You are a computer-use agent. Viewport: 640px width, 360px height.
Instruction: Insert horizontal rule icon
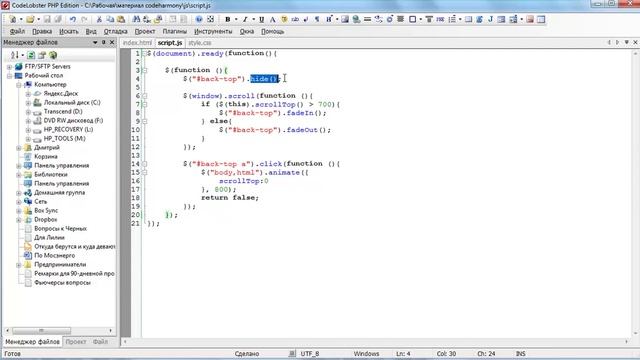pyautogui.click(x=367, y=19)
